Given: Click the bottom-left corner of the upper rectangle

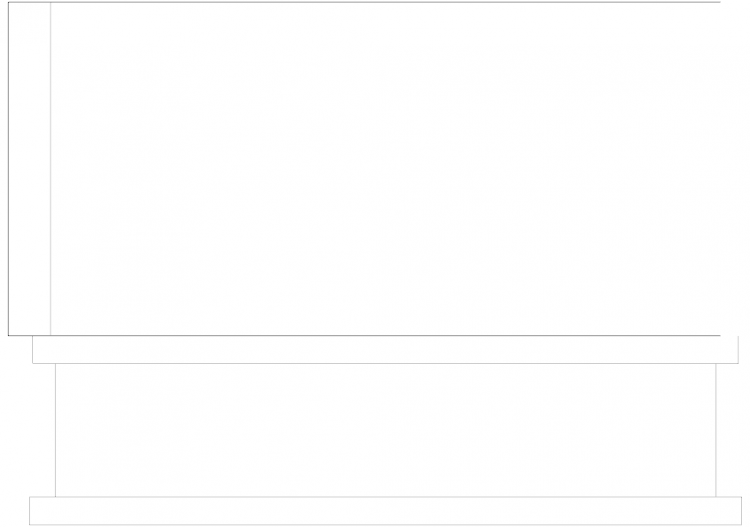Looking at the screenshot, I should (x=8, y=335).
